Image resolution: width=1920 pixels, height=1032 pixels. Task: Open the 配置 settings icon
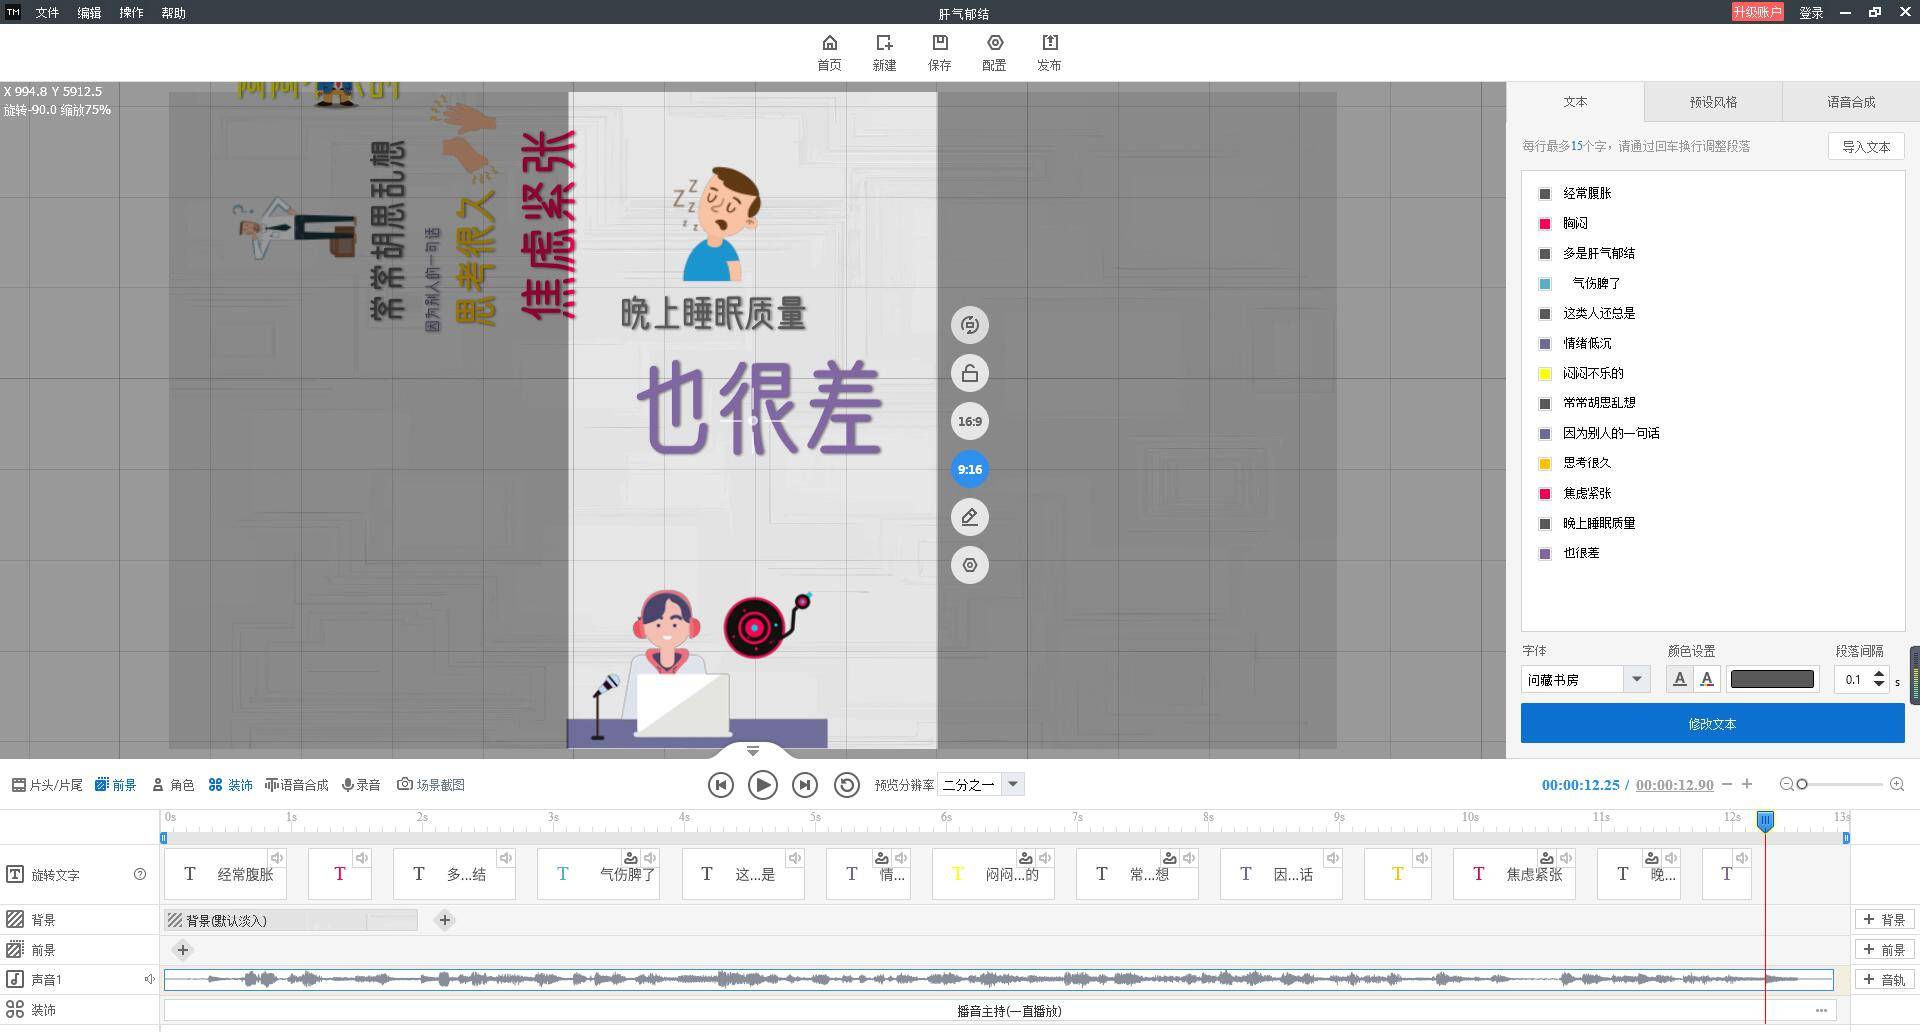click(994, 53)
